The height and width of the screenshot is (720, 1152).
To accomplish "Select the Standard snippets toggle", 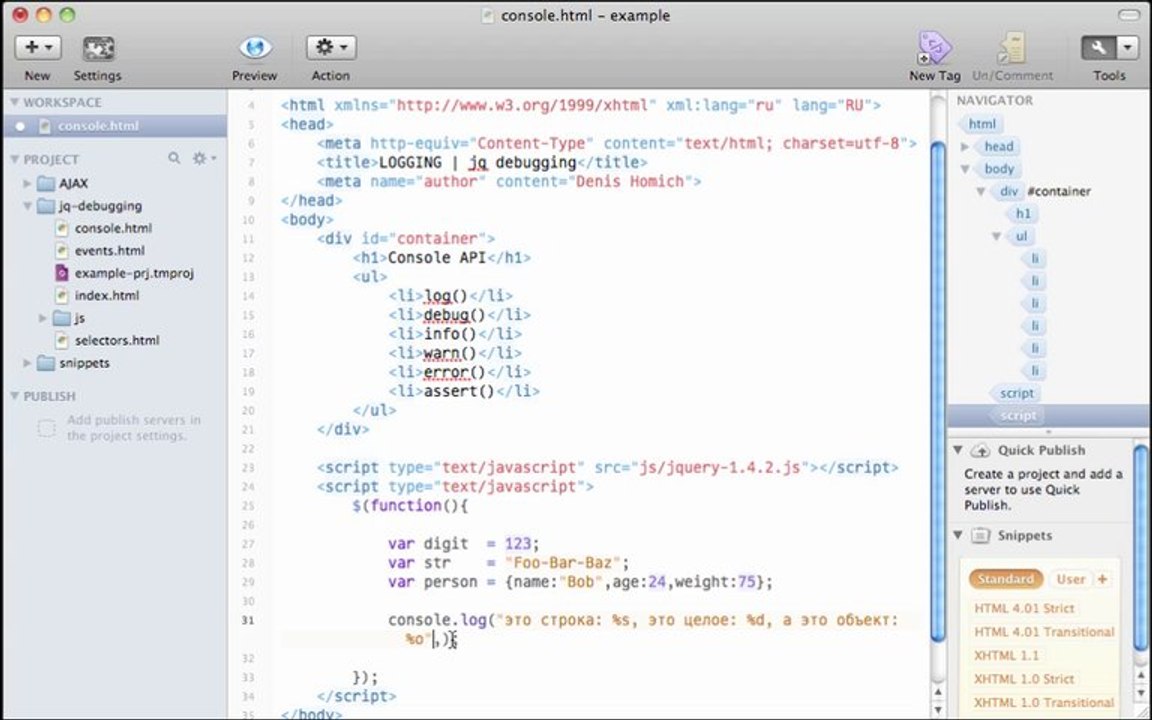I will pyautogui.click(x=1005, y=579).
